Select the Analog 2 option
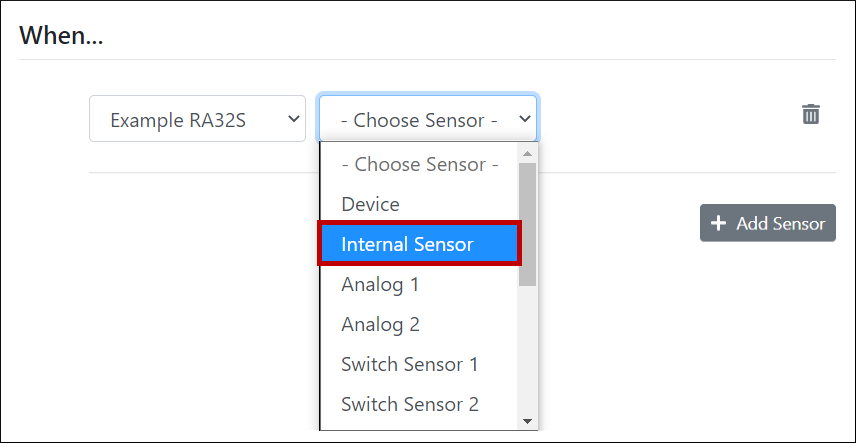 coord(380,324)
